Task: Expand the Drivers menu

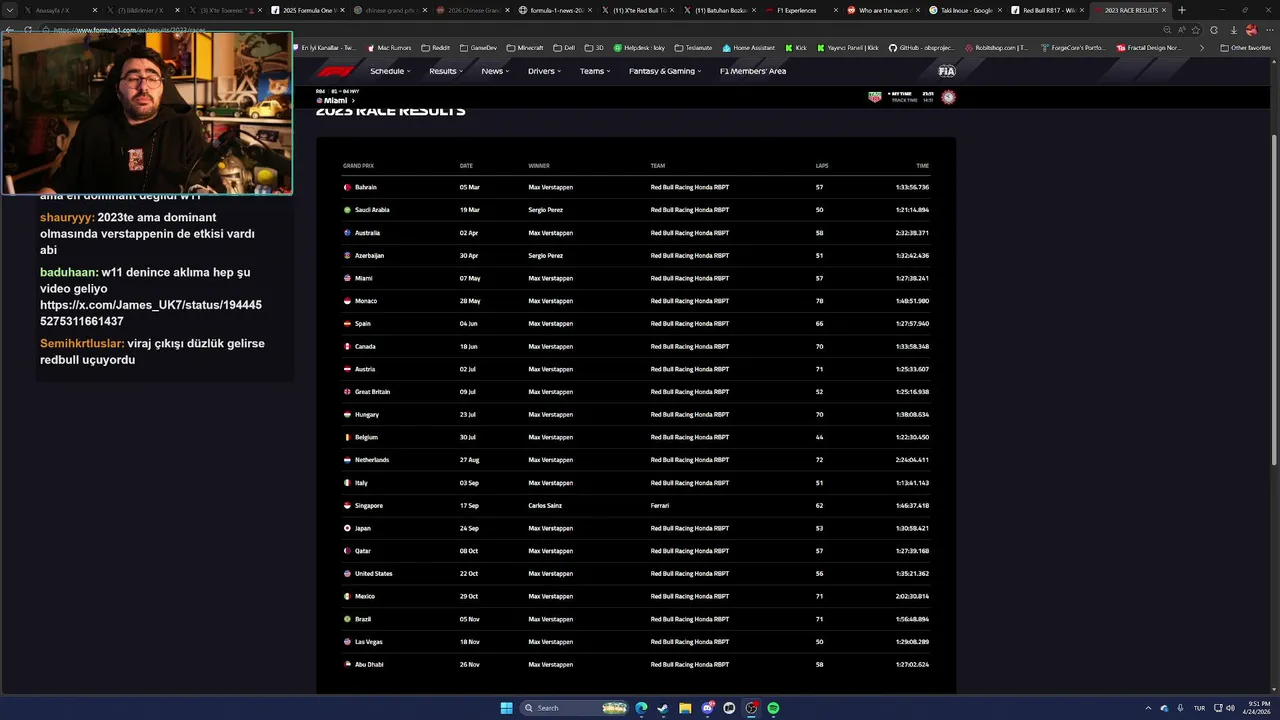Action: (x=545, y=71)
